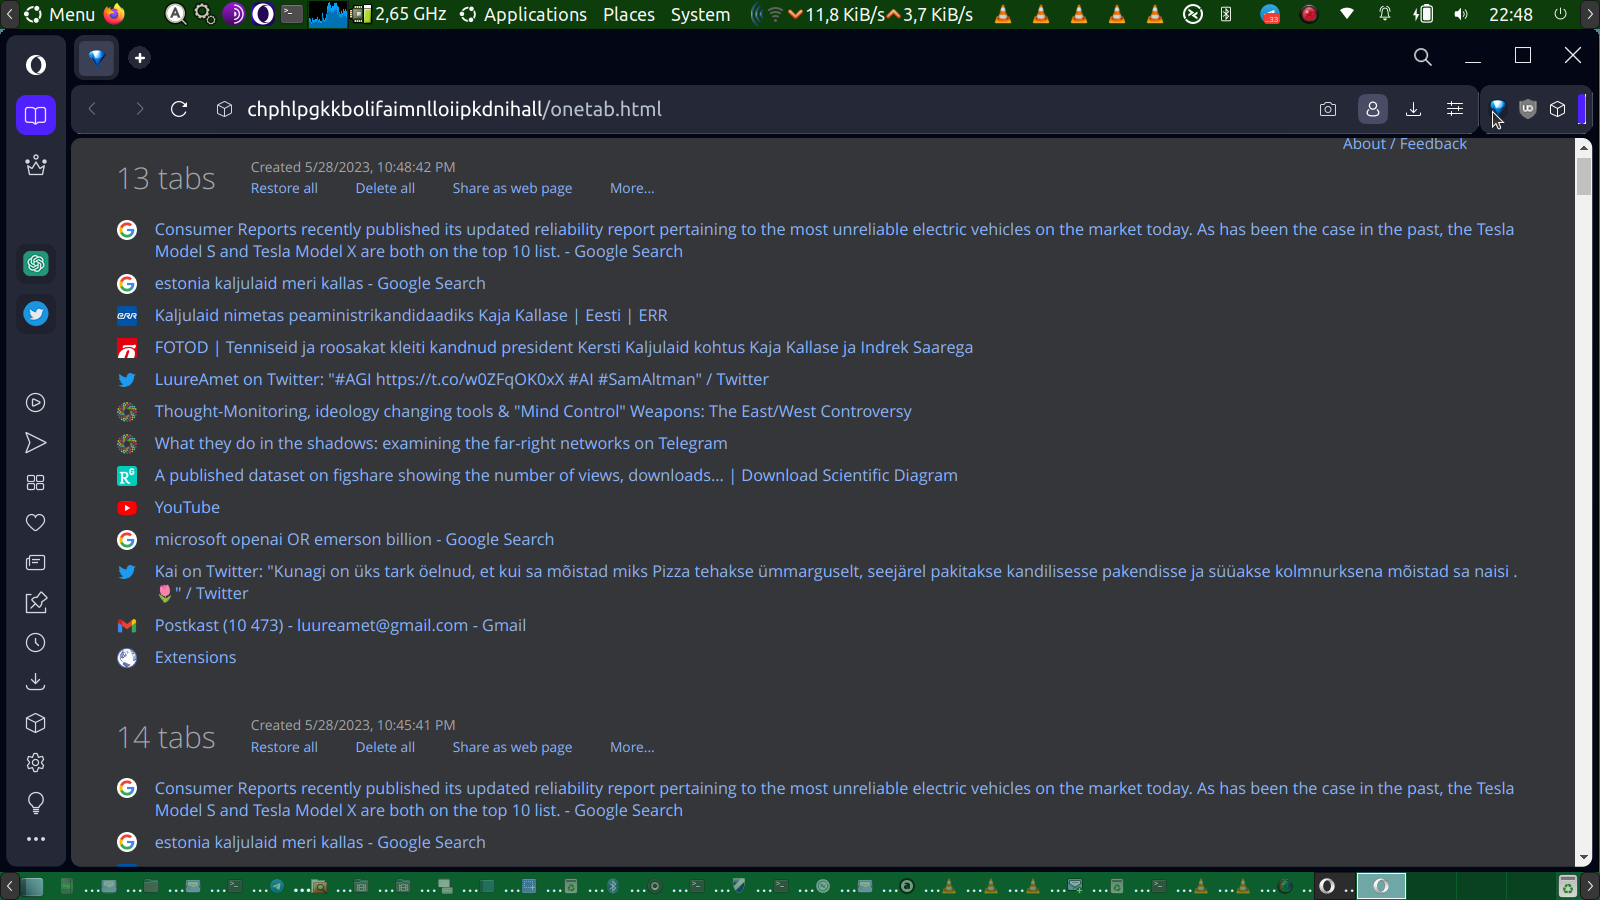This screenshot has width=1600, height=900.
Task: Open Easy Setup sliders icon
Action: pyautogui.click(x=1455, y=109)
